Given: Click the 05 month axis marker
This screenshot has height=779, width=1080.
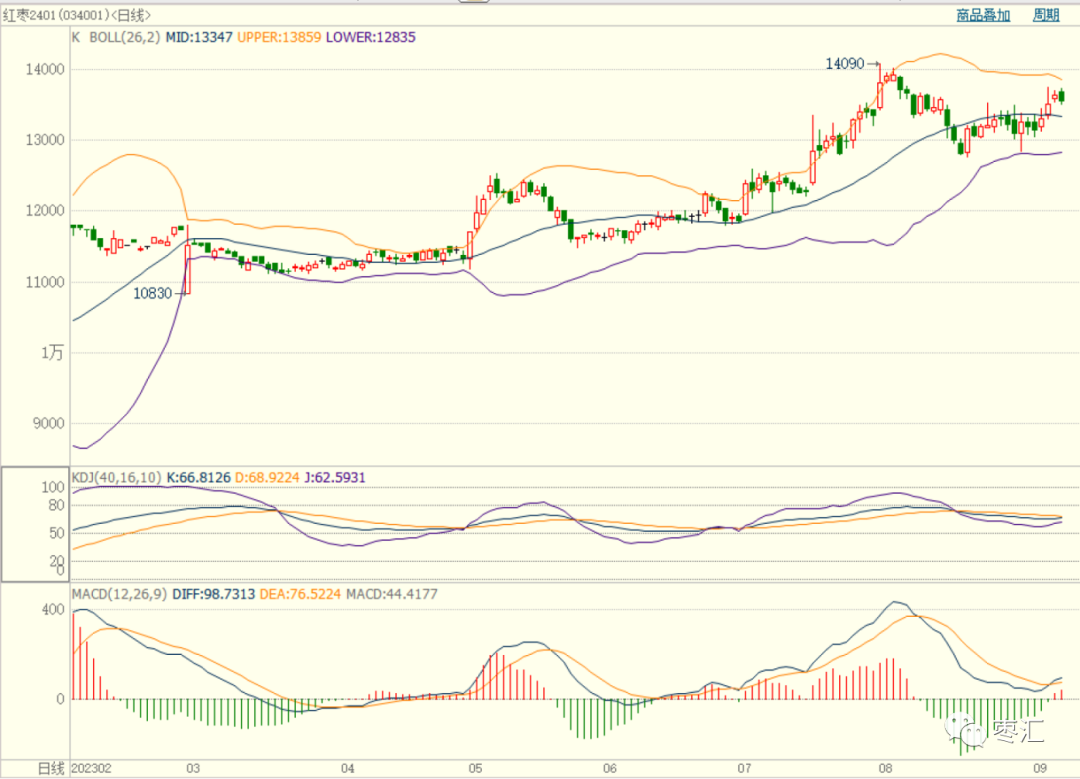Looking at the screenshot, I should point(475,769).
